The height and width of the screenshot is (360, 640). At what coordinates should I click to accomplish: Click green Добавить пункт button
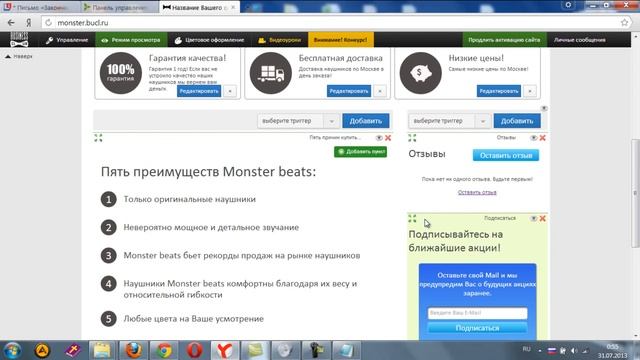pos(360,152)
